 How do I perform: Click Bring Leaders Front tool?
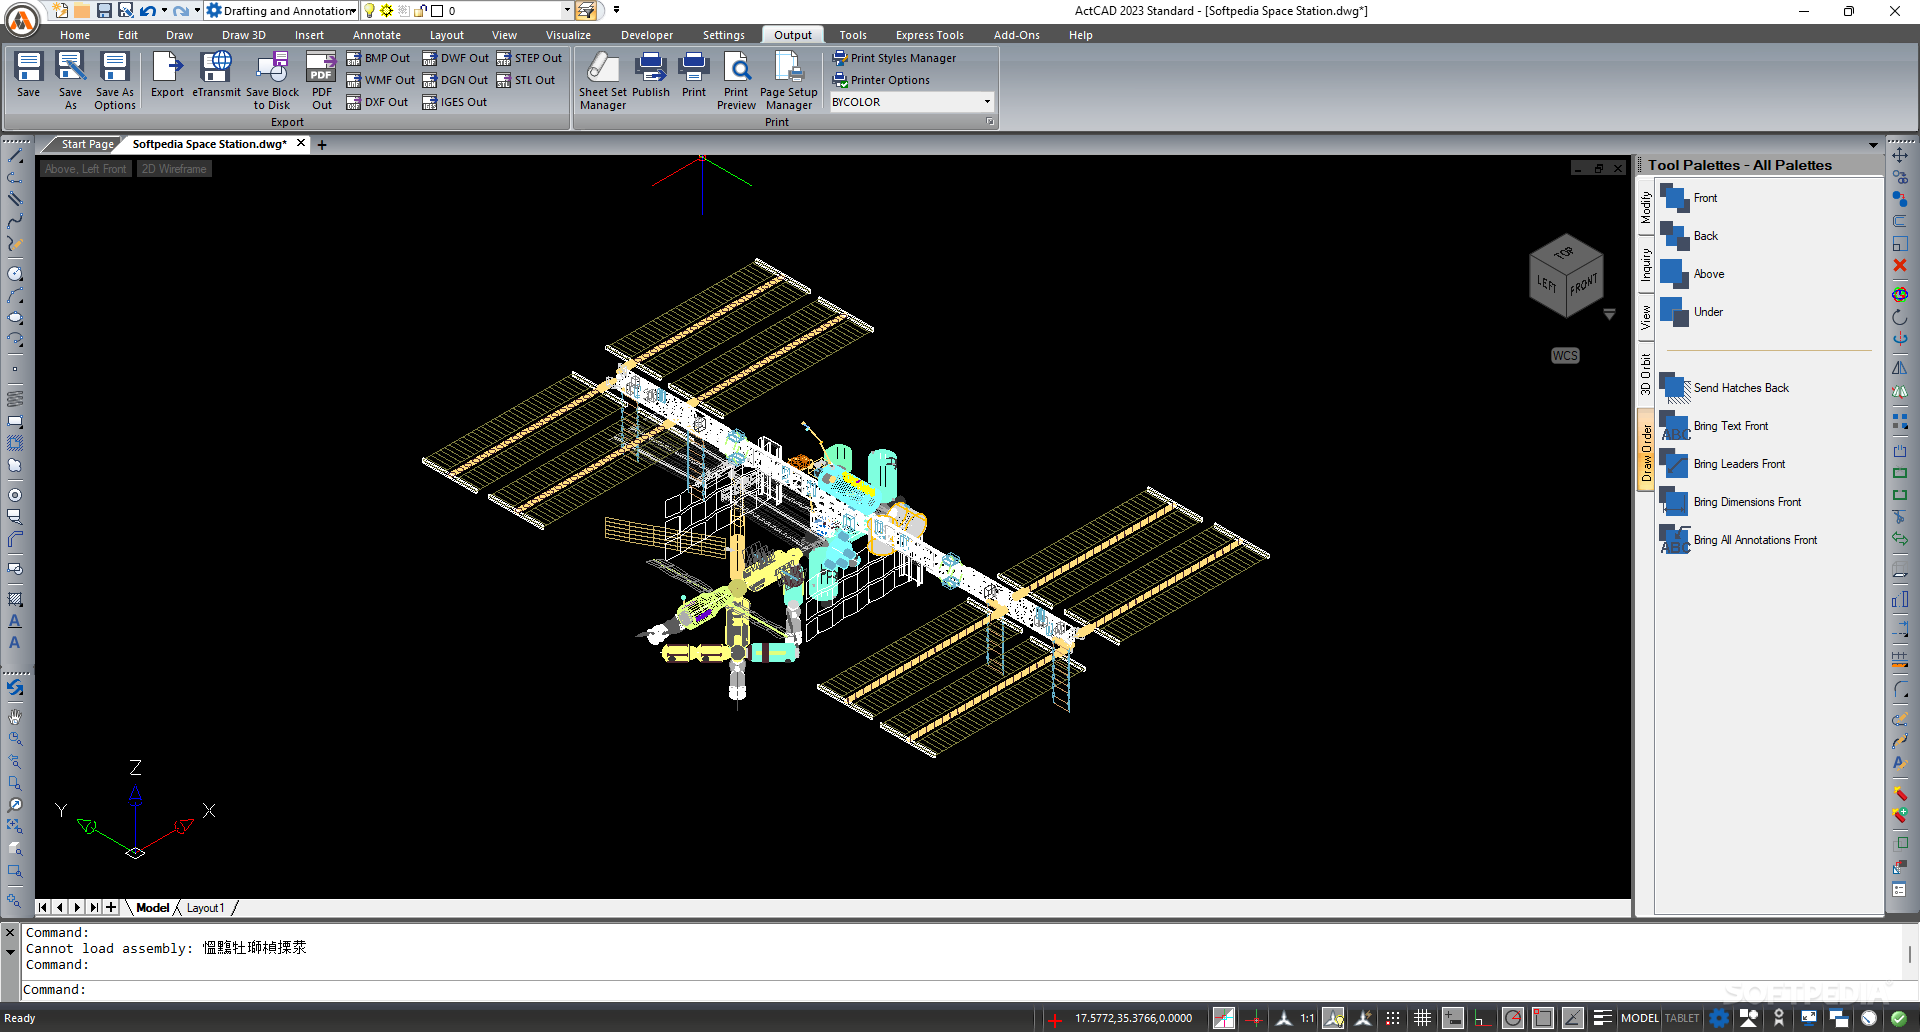pos(1722,464)
